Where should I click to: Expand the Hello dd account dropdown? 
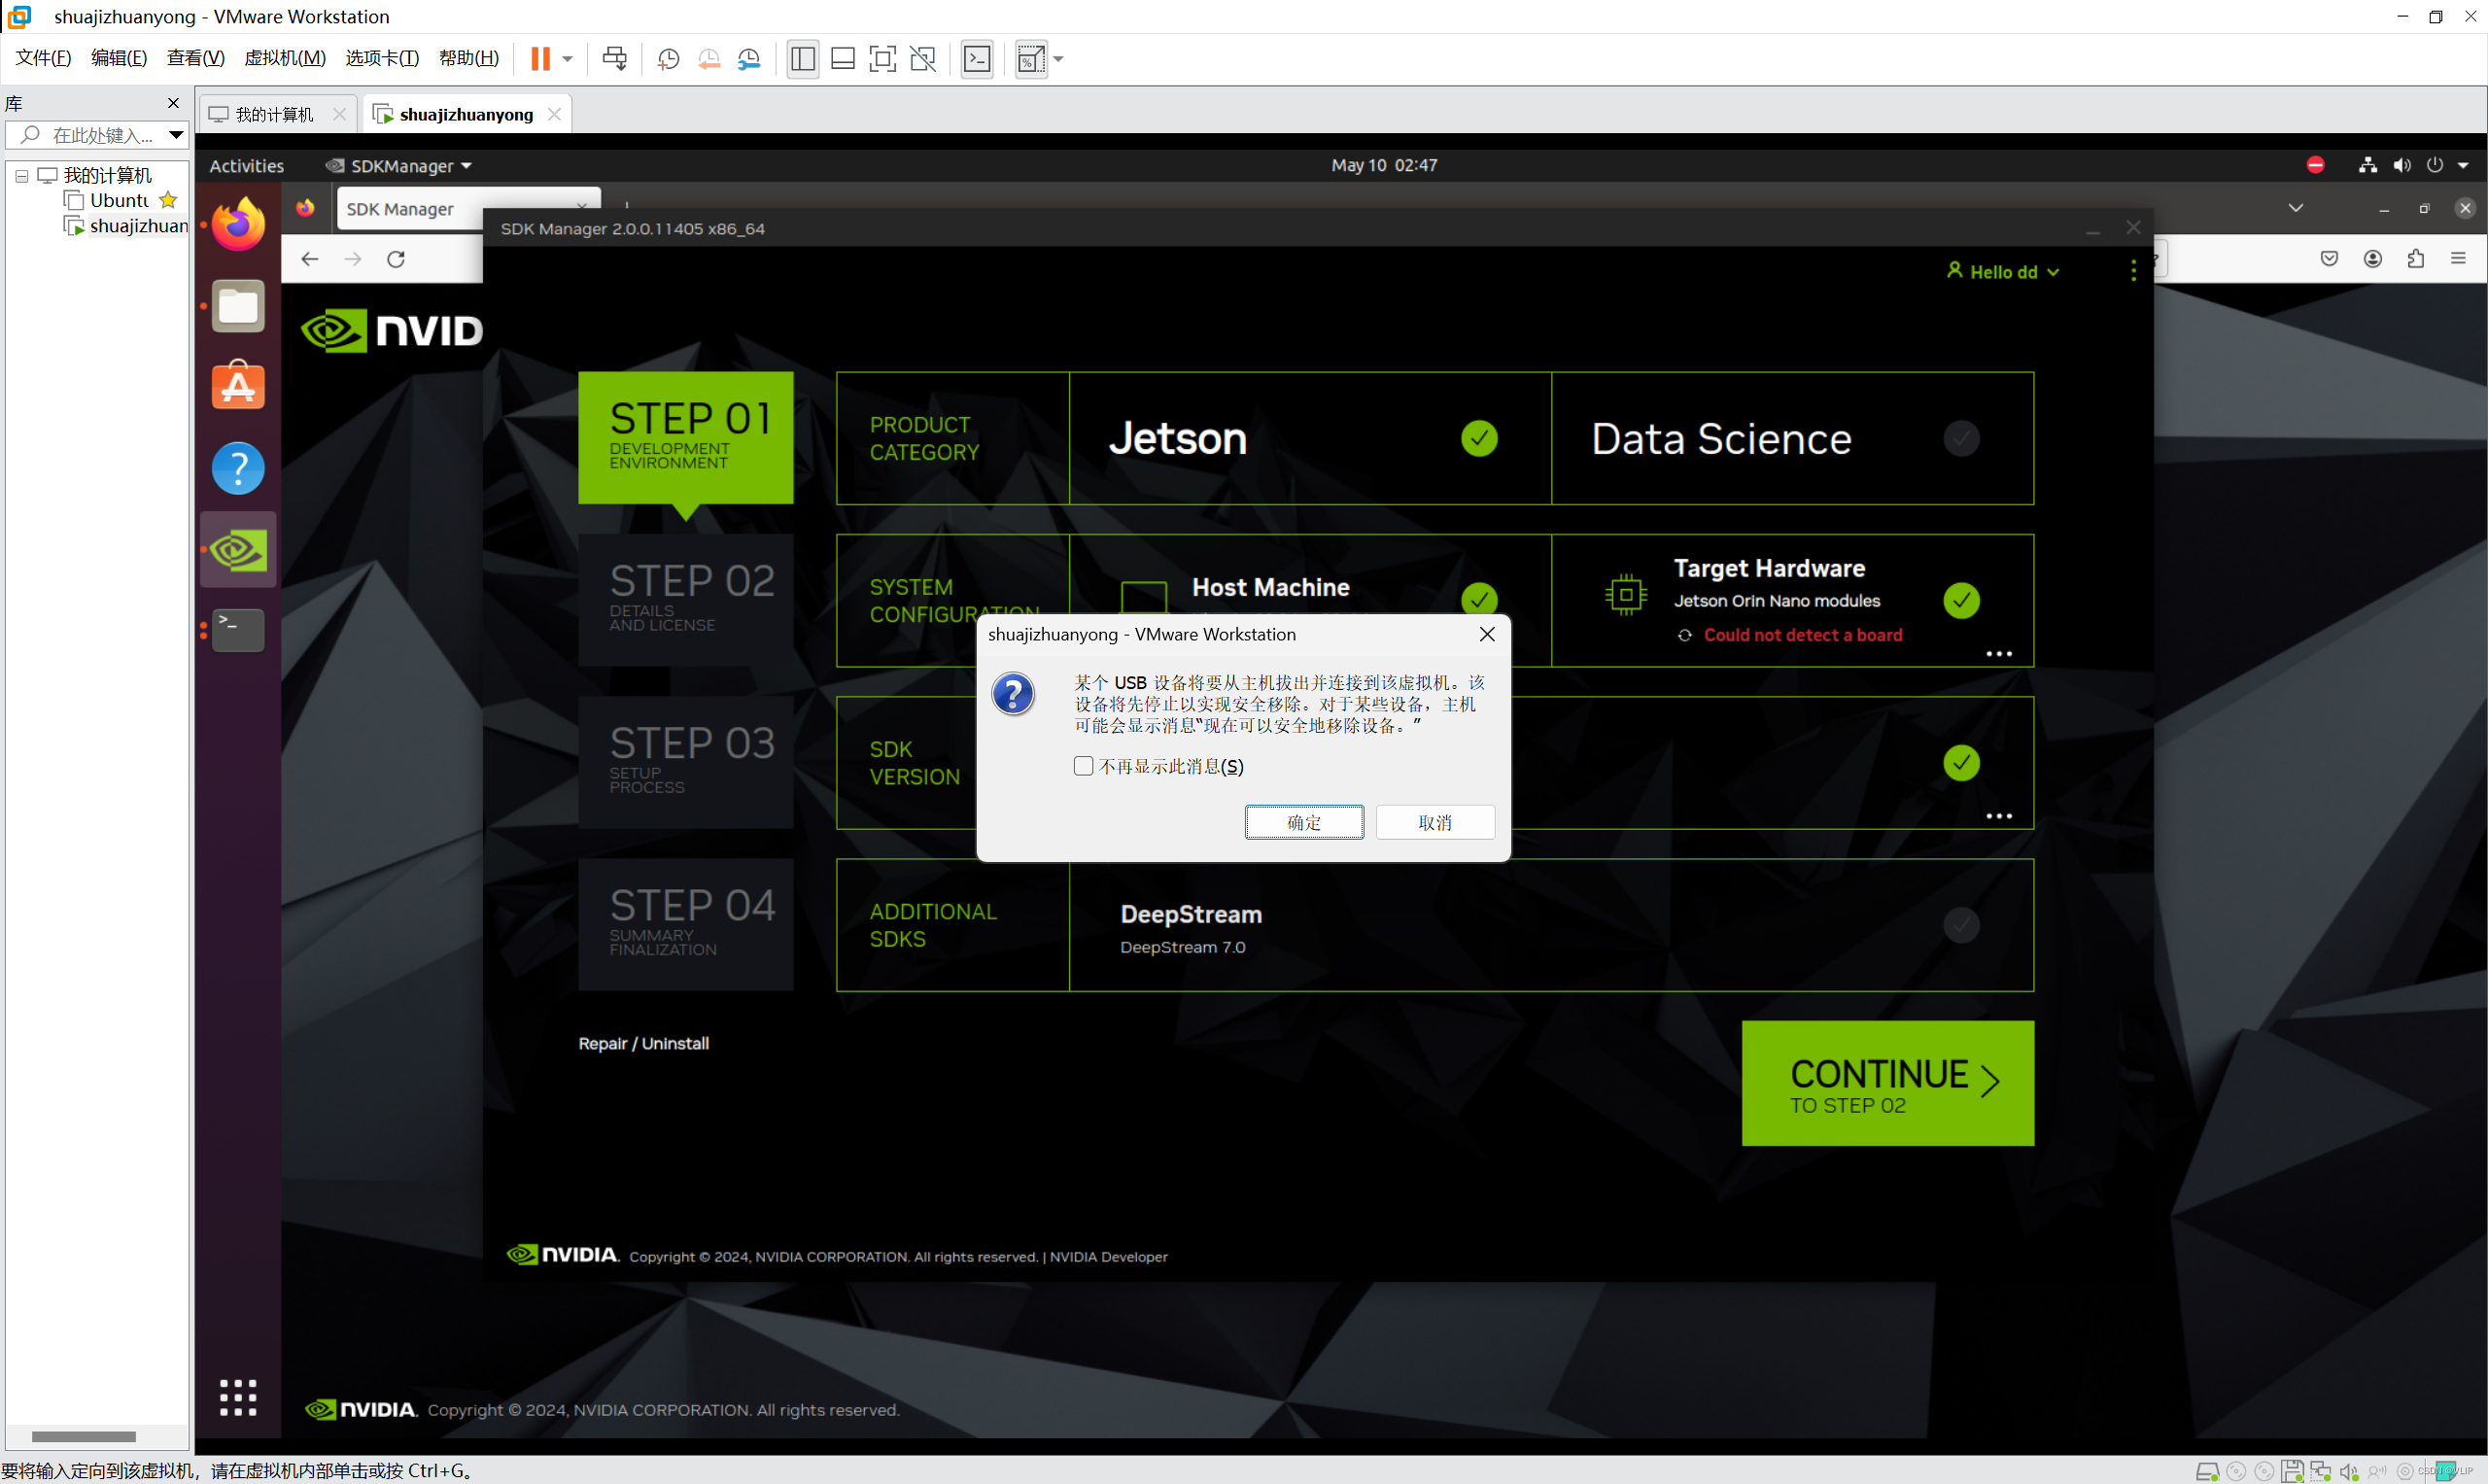[2005, 272]
